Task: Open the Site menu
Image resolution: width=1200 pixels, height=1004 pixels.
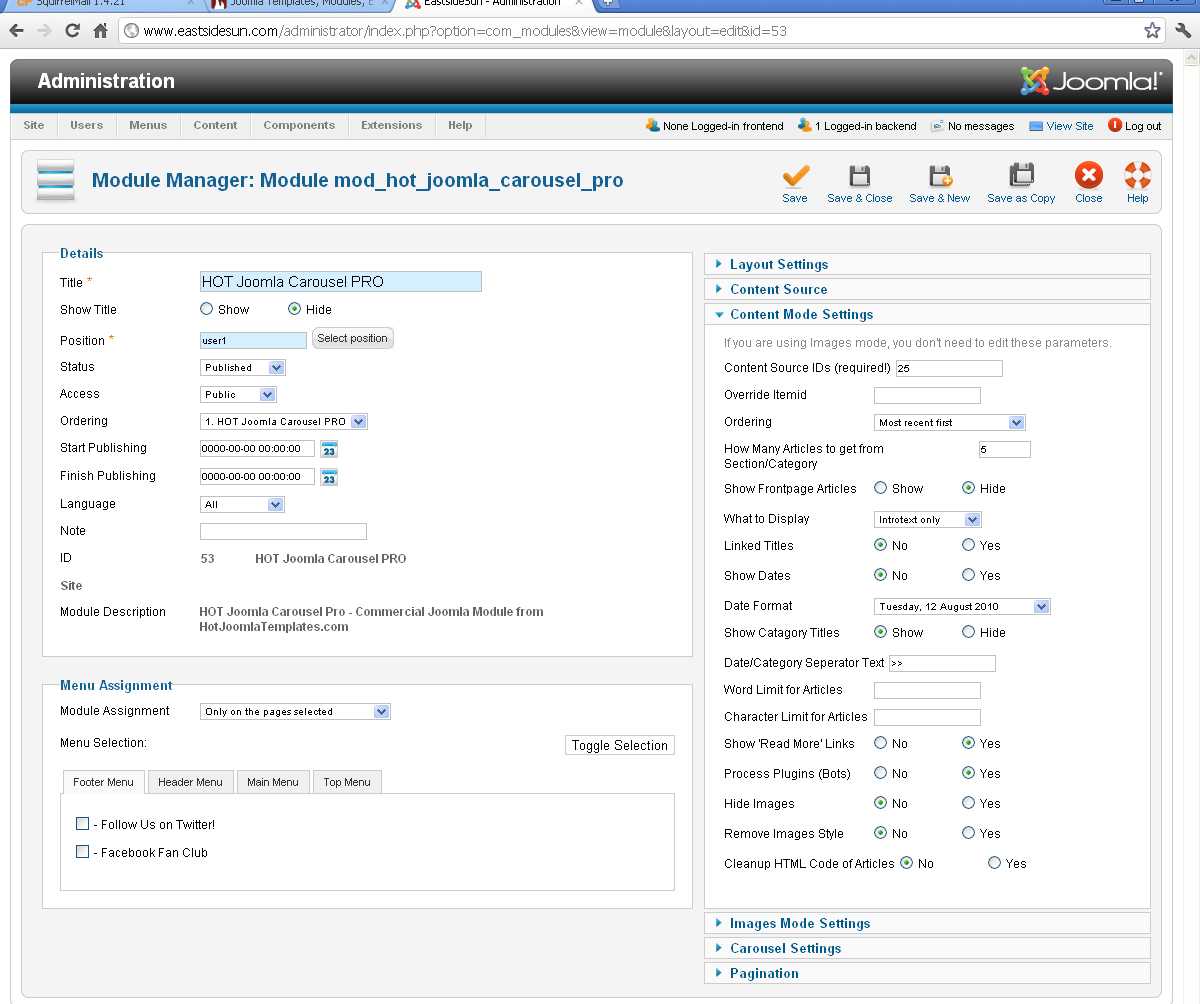Action: (34, 125)
